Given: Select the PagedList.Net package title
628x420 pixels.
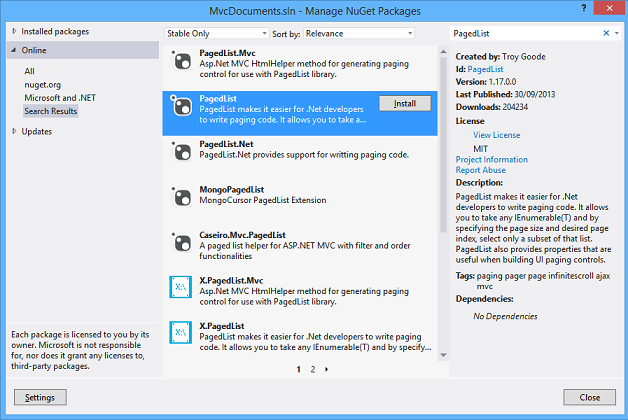Looking at the screenshot, I should (226, 144).
